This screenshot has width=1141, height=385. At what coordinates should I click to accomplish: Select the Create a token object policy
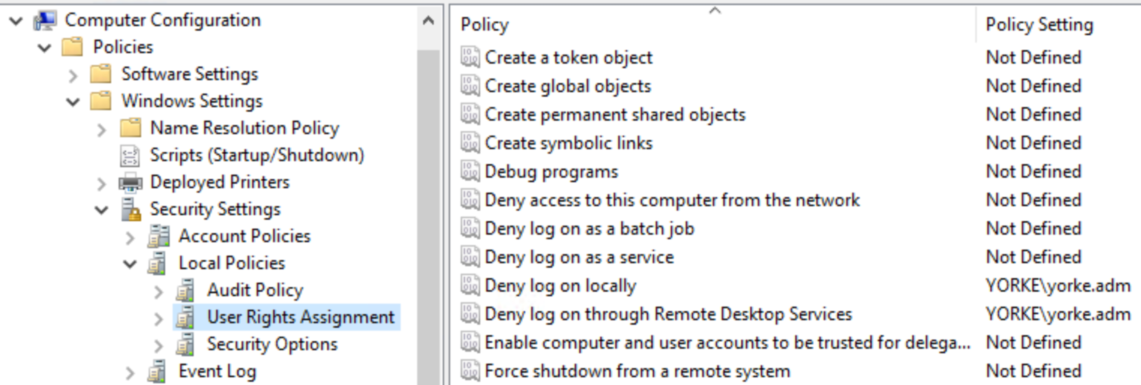569,57
